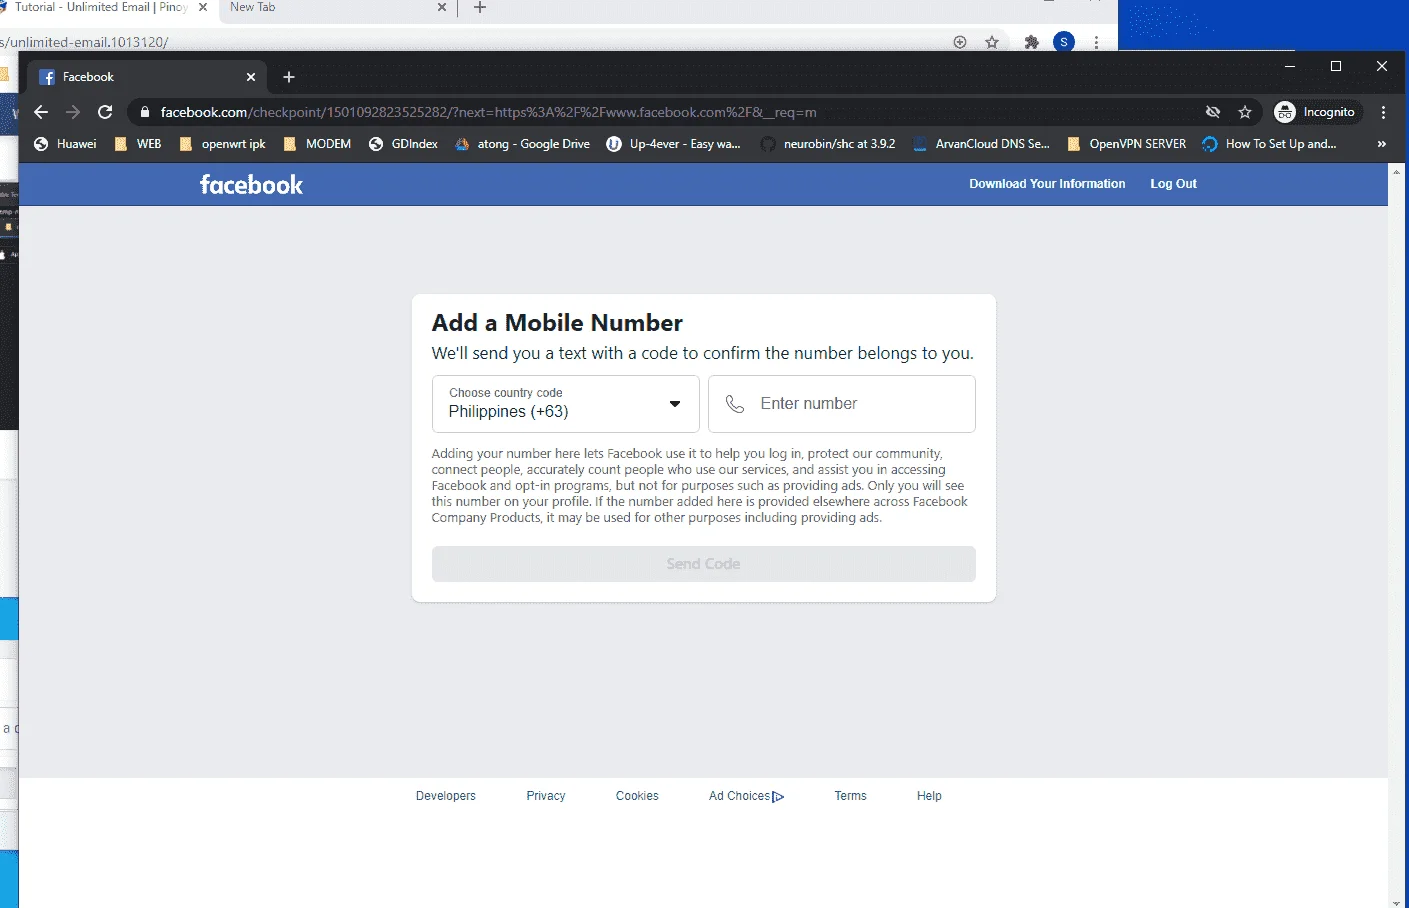Open three-dot menu of background window
This screenshot has width=1409, height=908.
click(x=1096, y=42)
